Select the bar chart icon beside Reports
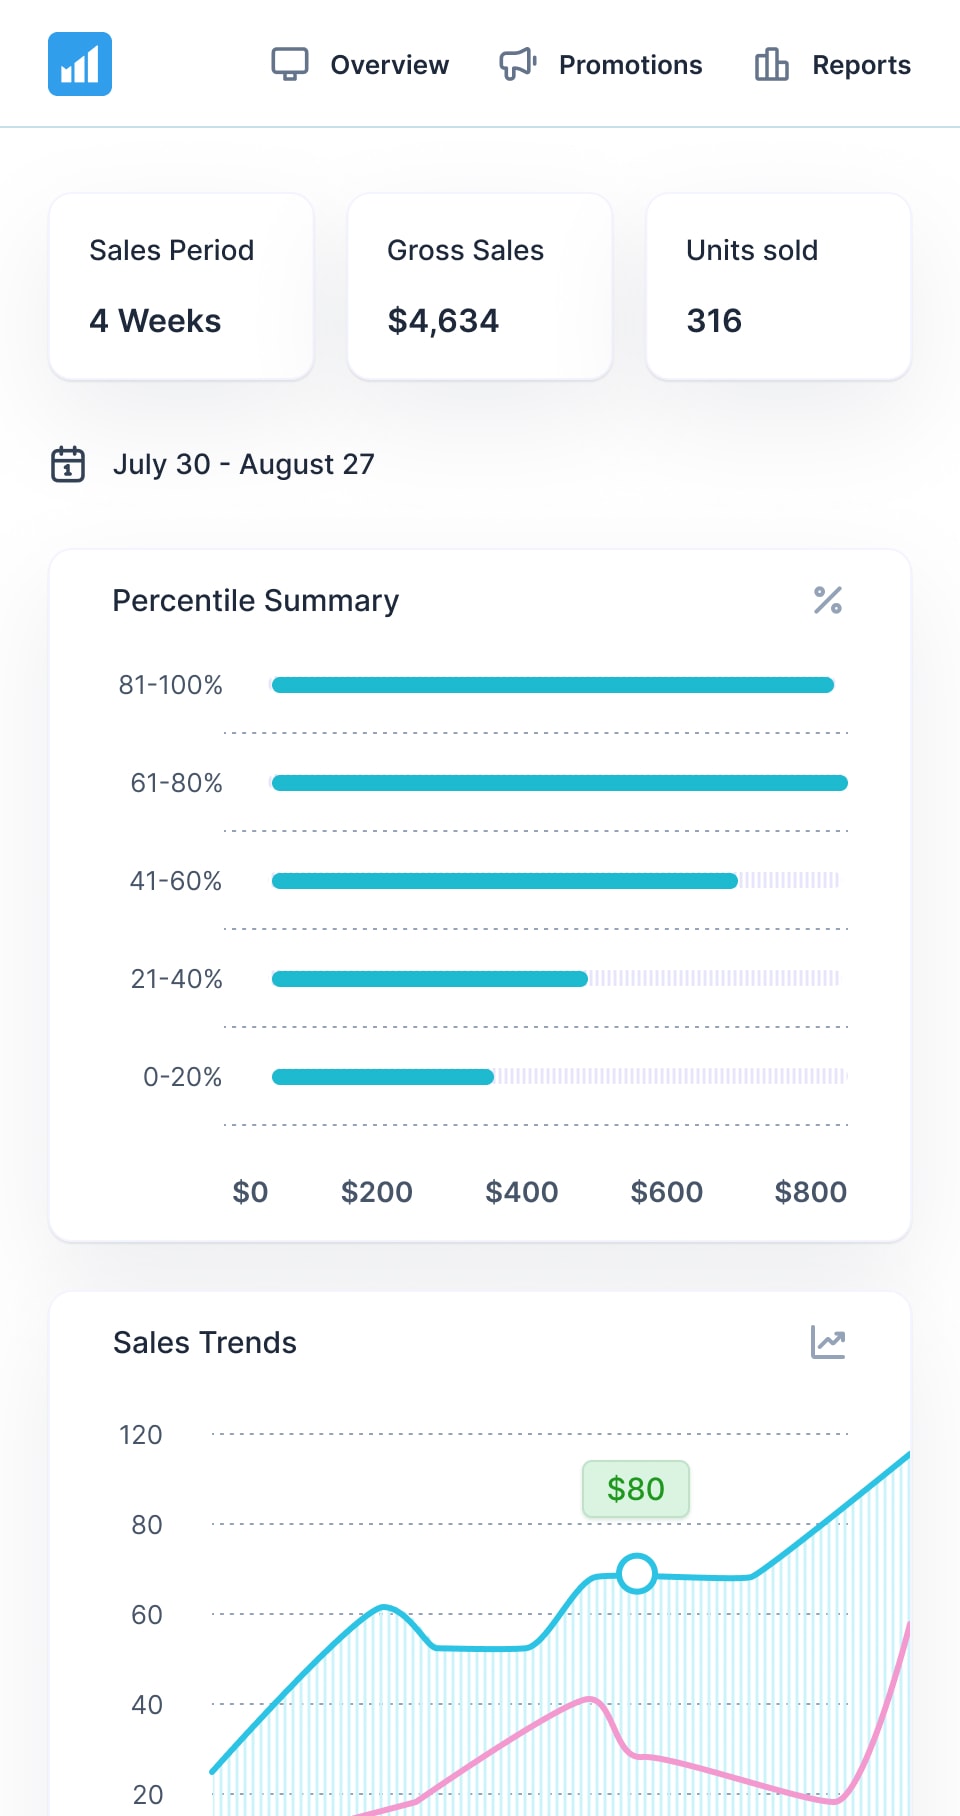This screenshot has height=1816, width=960. coord(770,63)
